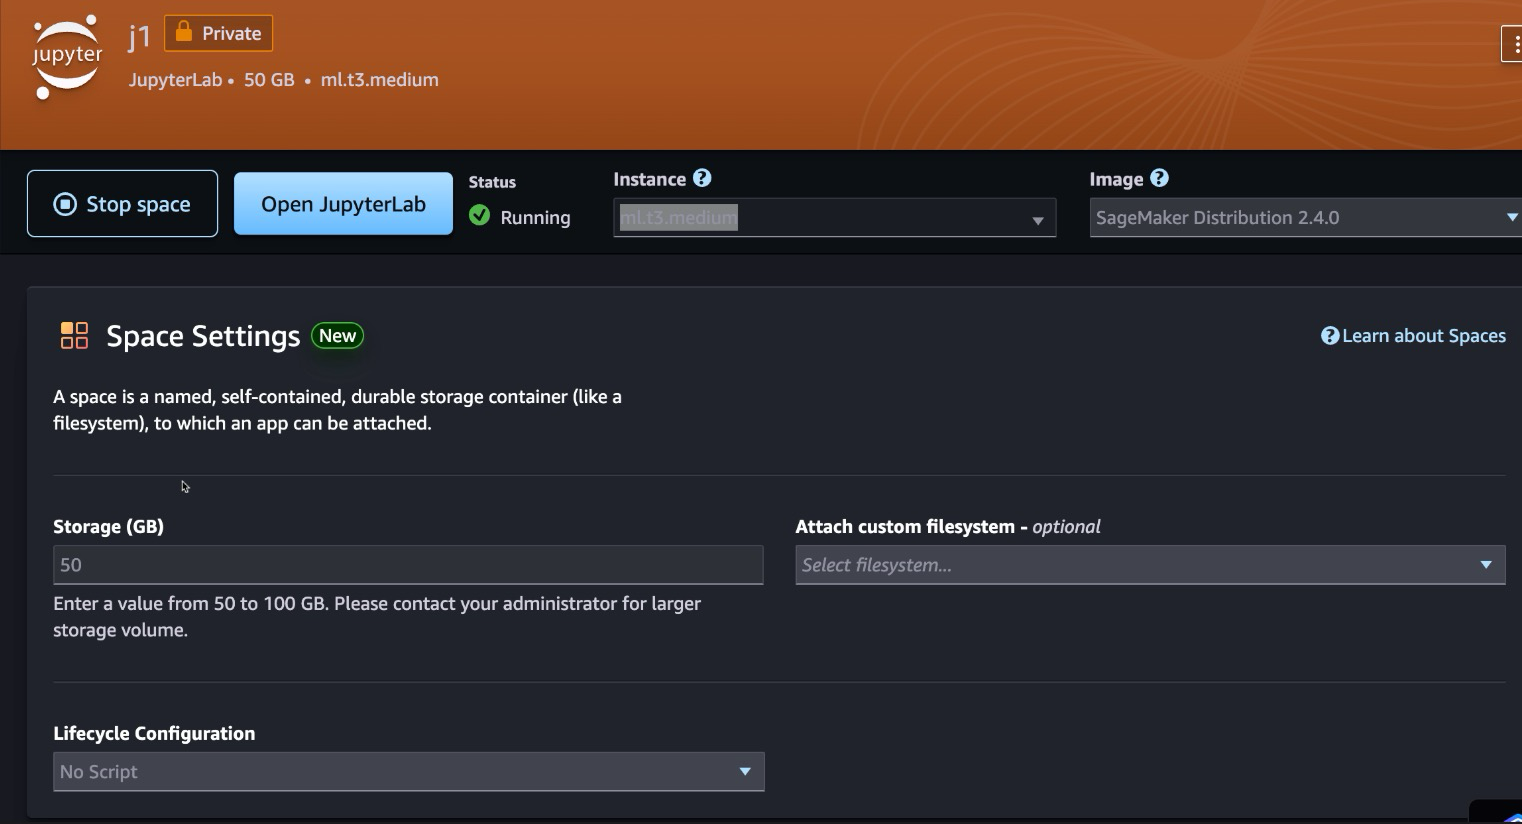Image resolution: width=1522 pixels, height=824 pixels.
Task: Open the Lifecycle Configuration dropdown
Action: [x=744, y=771]
